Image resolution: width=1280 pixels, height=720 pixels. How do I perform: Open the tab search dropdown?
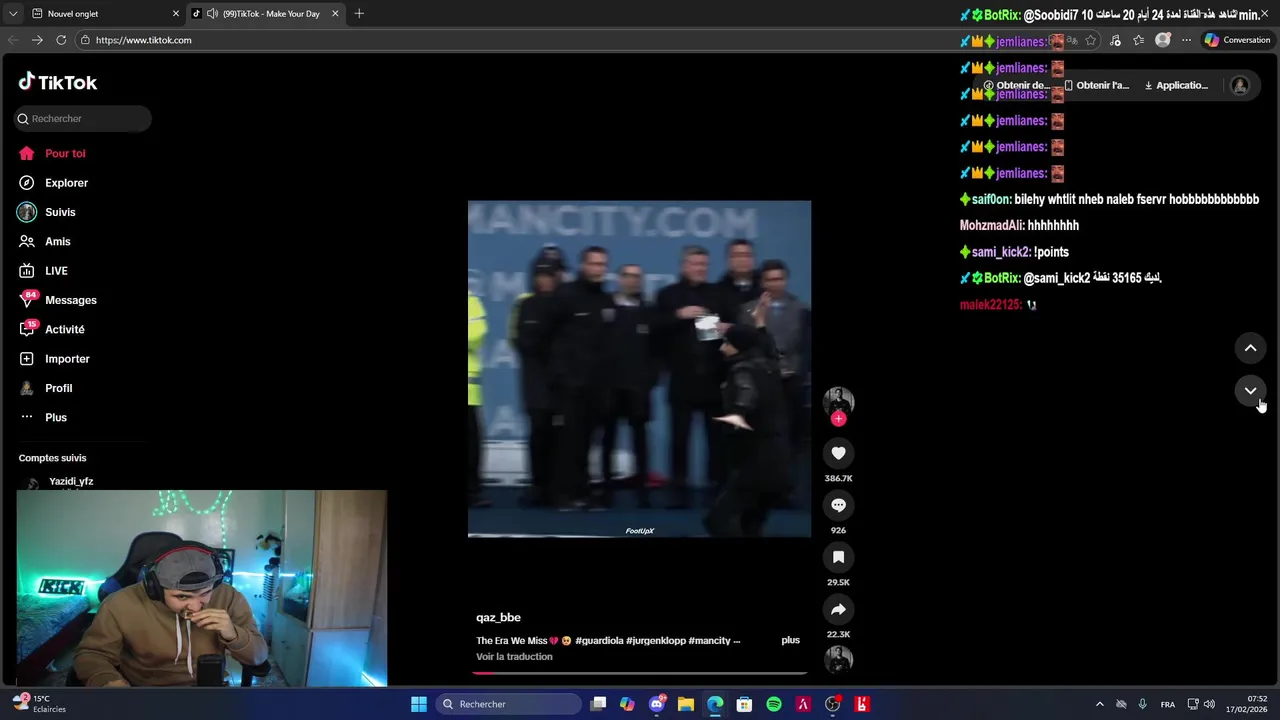pyautogui.click(x=12, y=14)
